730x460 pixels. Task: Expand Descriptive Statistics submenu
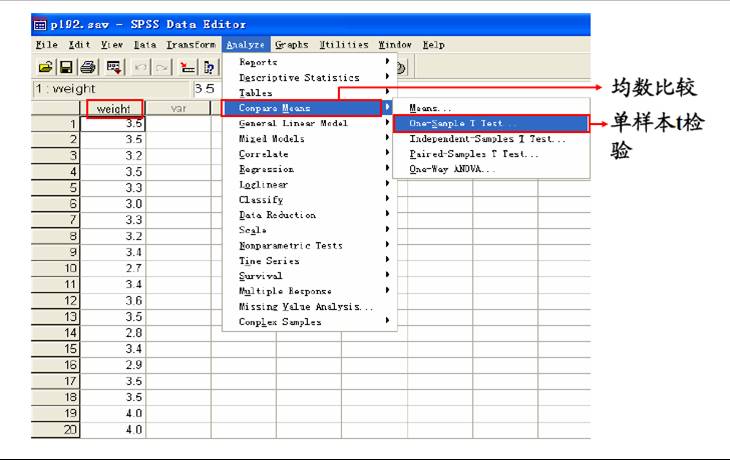(x=310, y=77)
